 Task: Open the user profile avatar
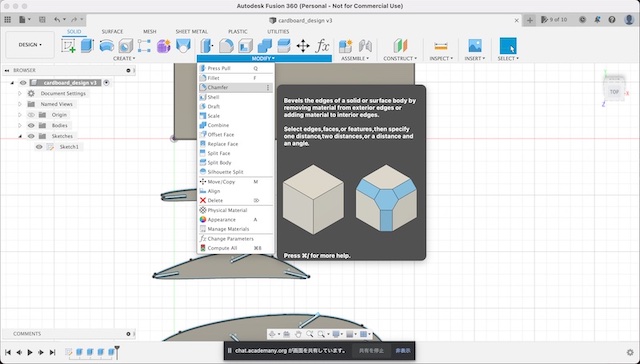(x=629, y=20)
